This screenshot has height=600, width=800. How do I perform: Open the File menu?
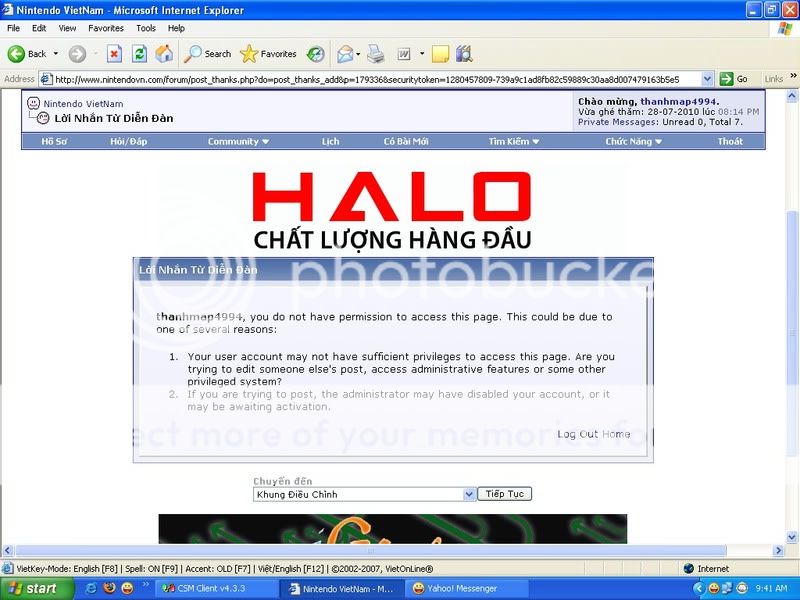pos(14,28)
